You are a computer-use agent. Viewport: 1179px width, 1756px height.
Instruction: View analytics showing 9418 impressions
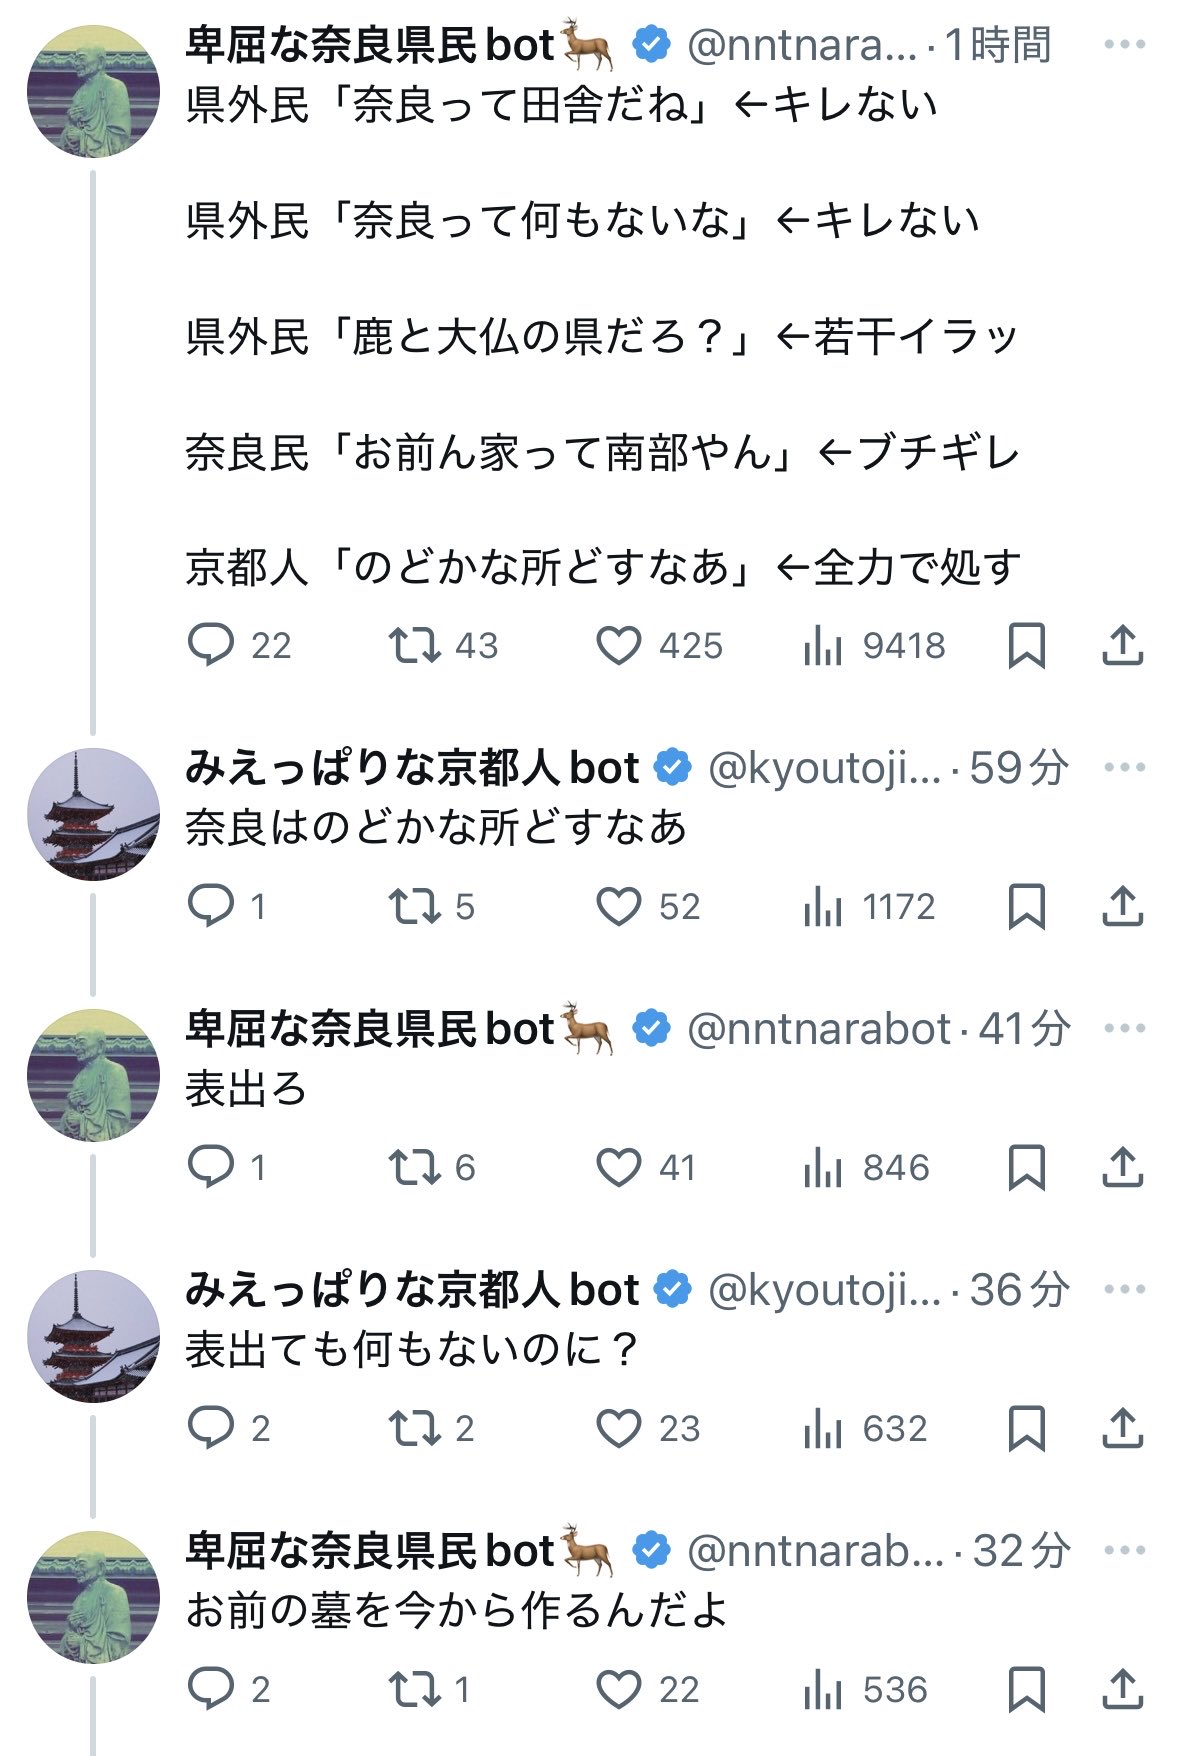823,646
